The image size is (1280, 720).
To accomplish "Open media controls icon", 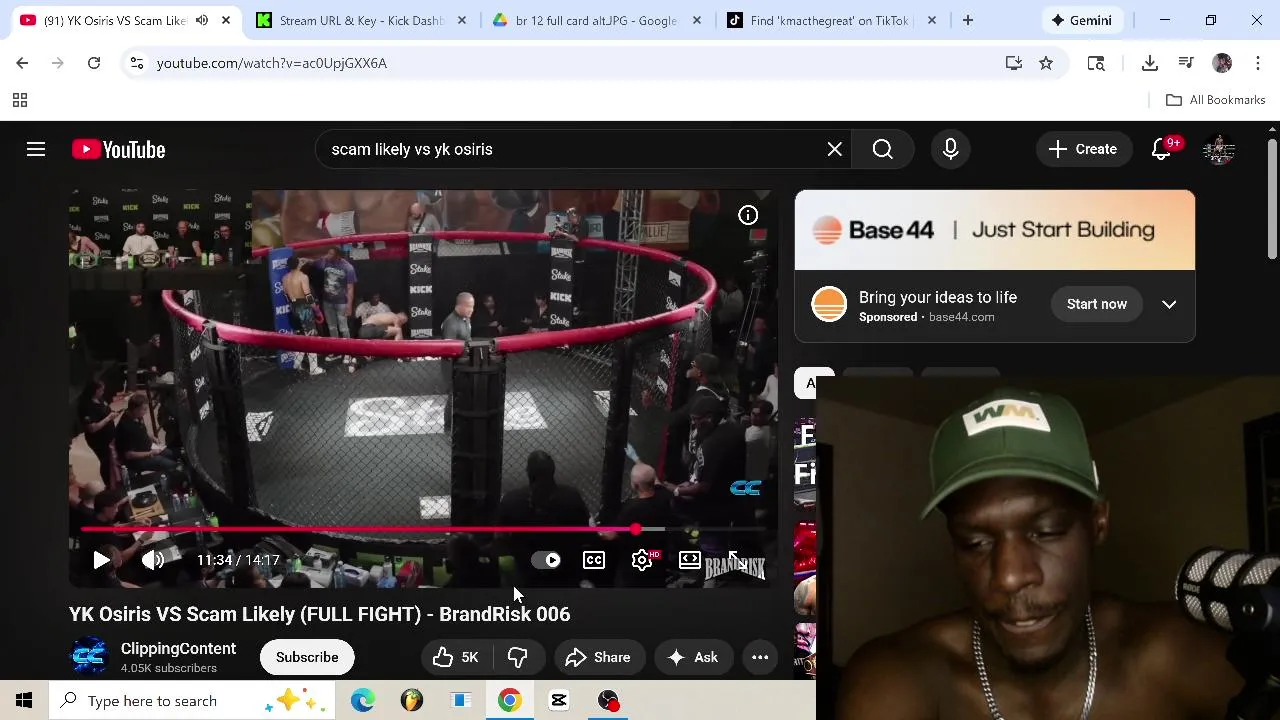I will [1186, 63].
